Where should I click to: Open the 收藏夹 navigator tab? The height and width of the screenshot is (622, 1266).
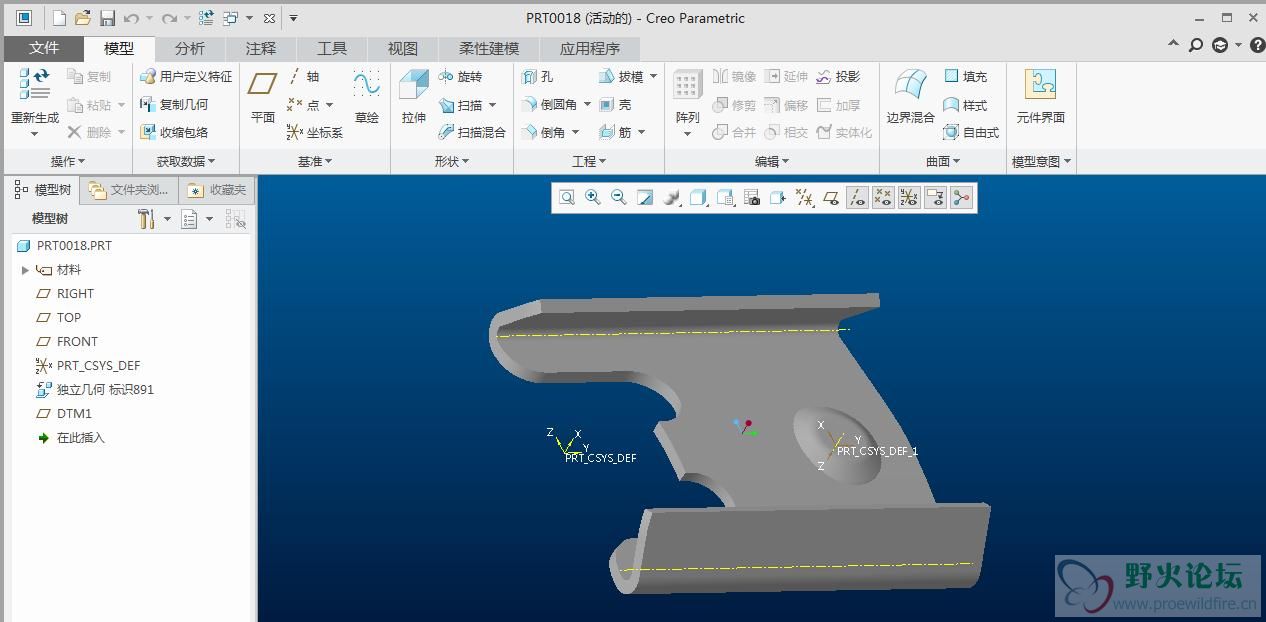click(217, 190)
